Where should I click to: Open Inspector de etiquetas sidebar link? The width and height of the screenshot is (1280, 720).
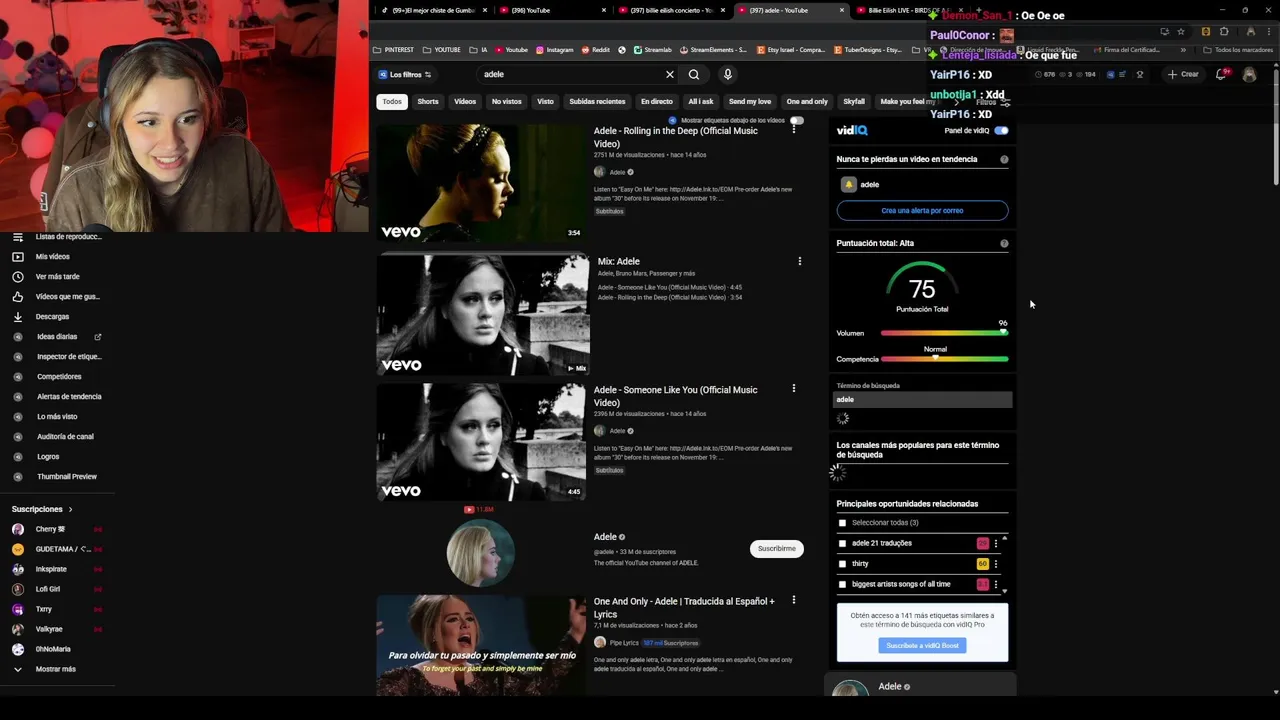coord(69,357)
